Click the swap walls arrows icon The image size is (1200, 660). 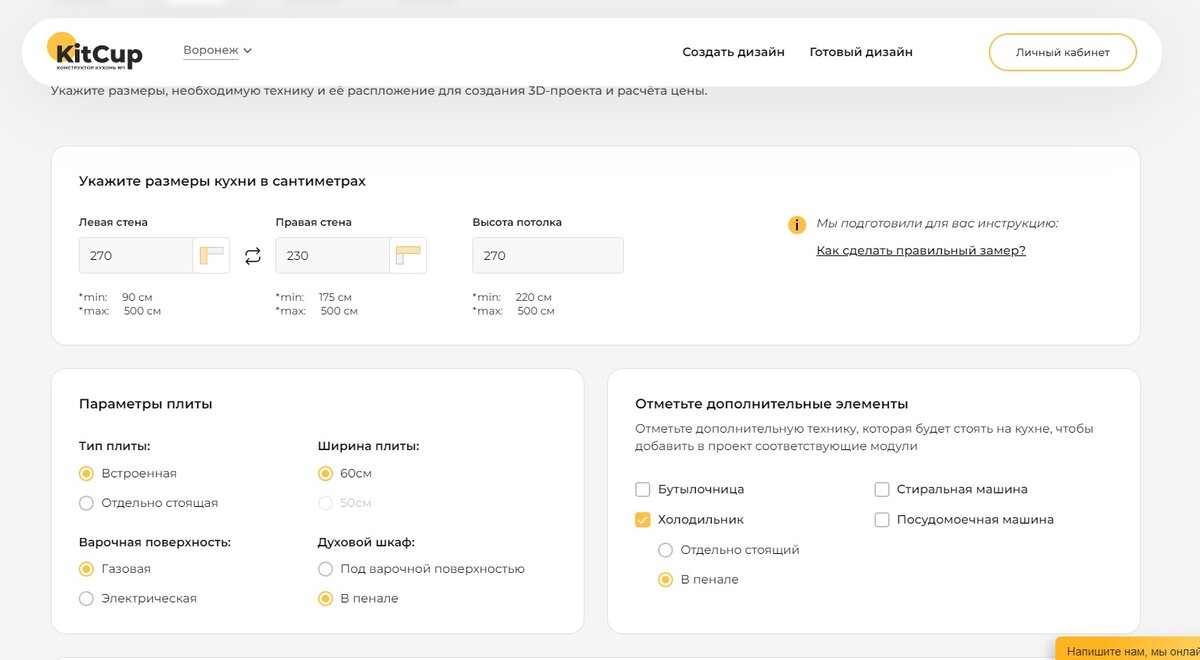[253, 256]
